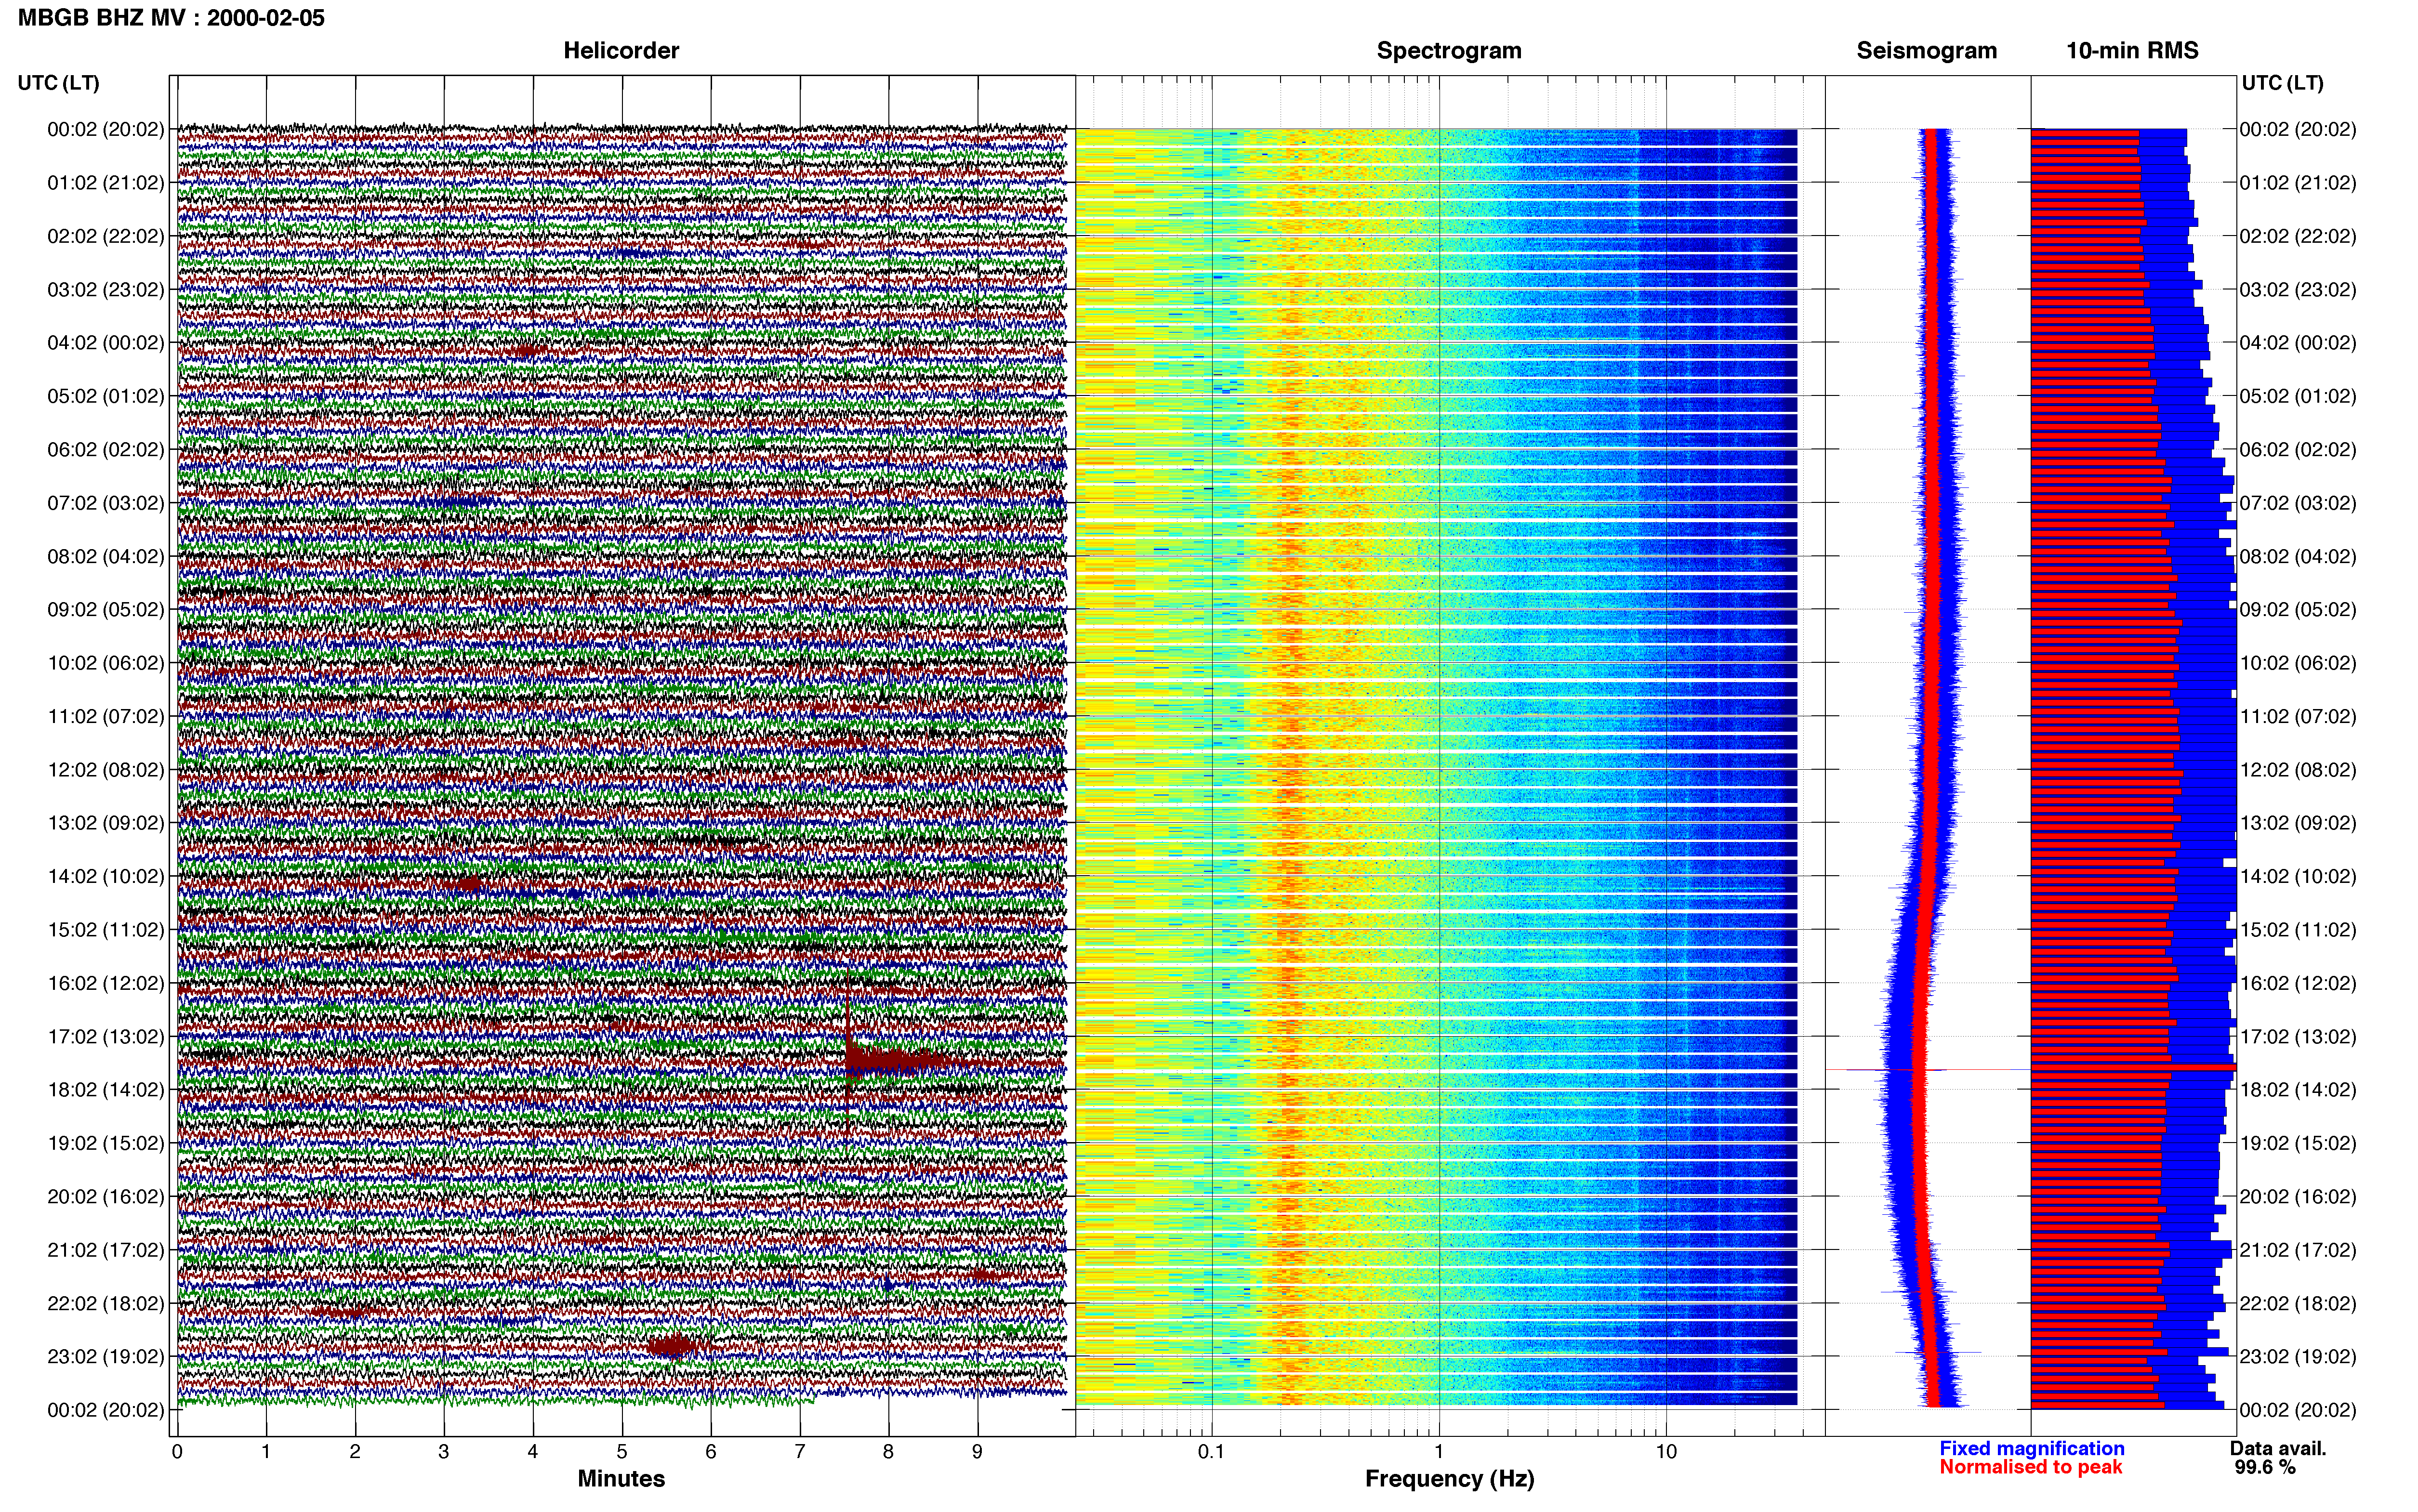
Task: Click the 'Seismogram' panel heading
Action: coord(1926,51)
